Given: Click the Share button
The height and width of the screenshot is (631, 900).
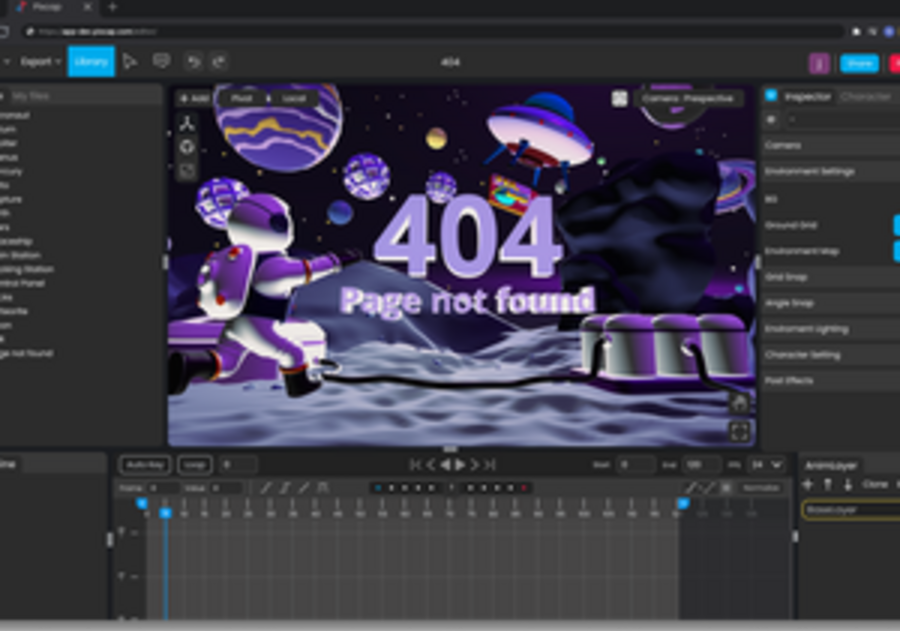Looking at the screenshot, I should point(859,63).
